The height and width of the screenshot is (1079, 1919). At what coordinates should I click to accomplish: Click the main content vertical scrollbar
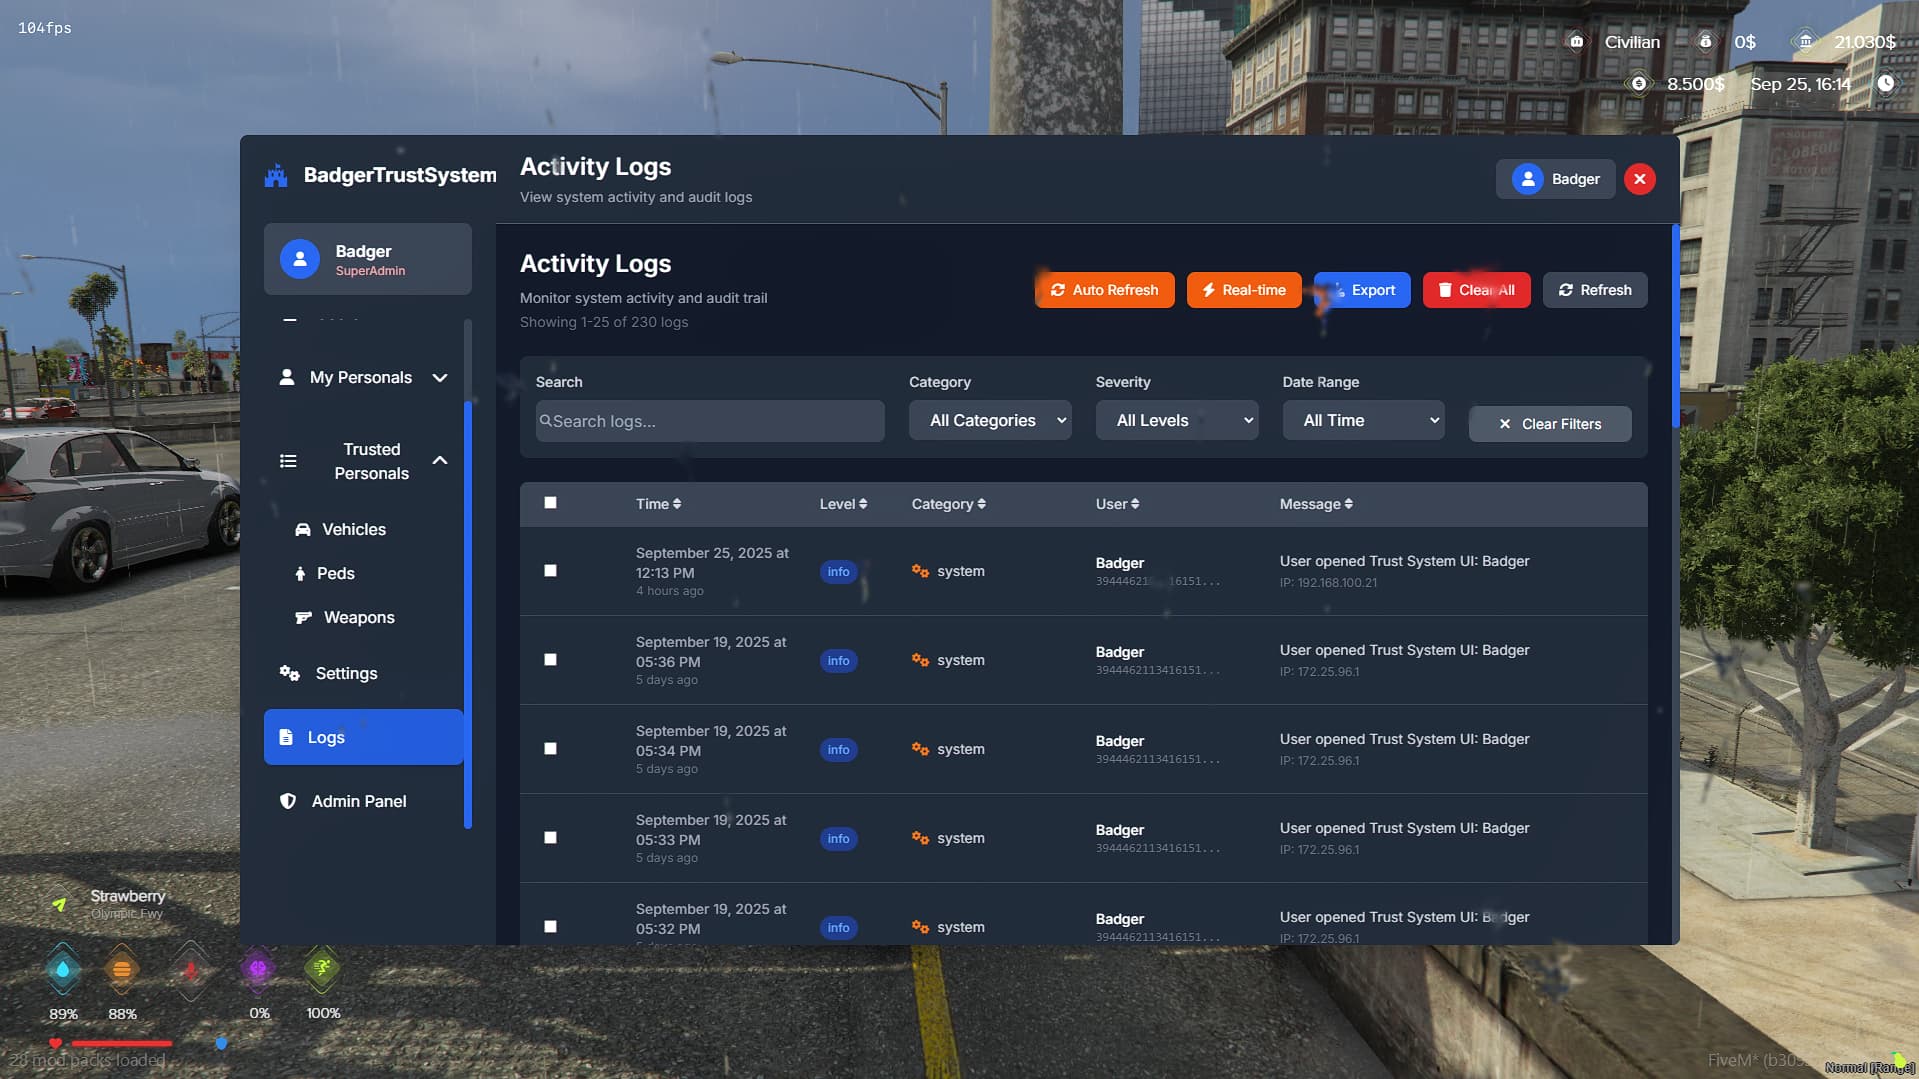[1675, 330]
